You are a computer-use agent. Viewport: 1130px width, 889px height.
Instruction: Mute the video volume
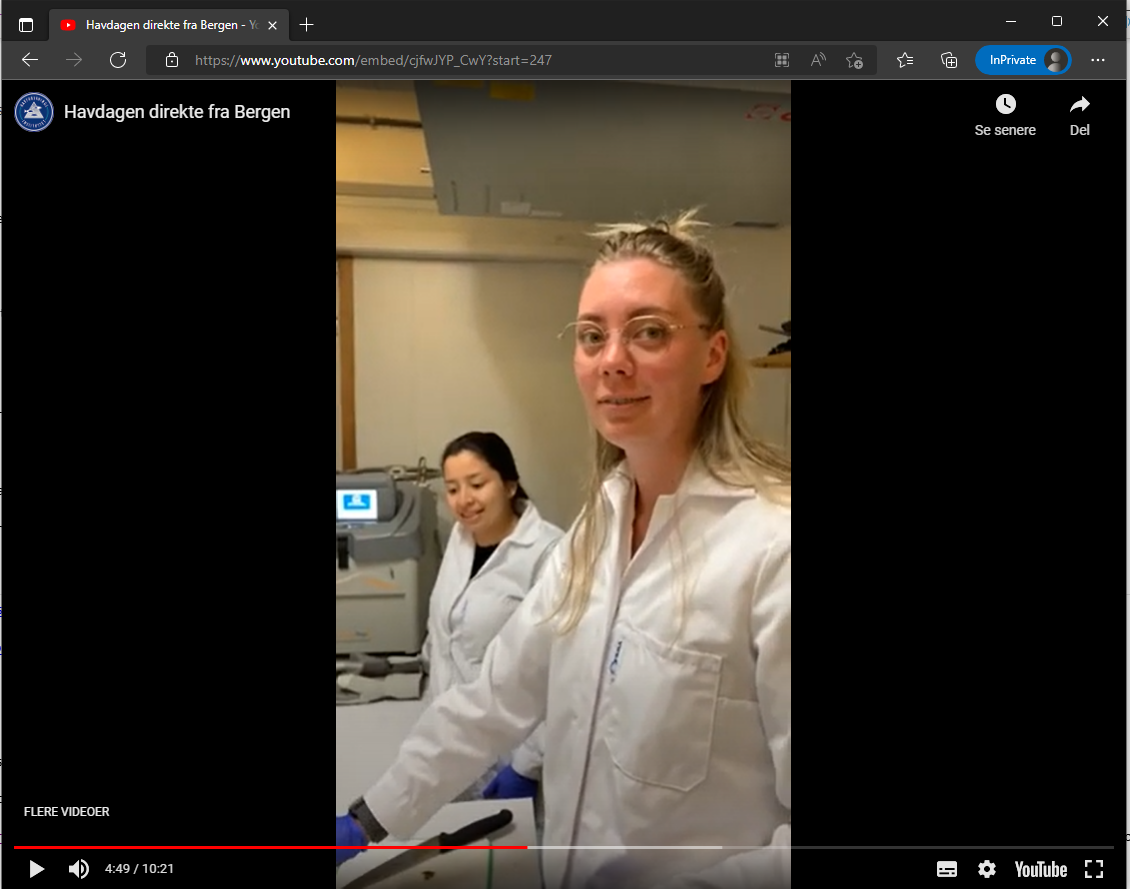click(79, 869)
